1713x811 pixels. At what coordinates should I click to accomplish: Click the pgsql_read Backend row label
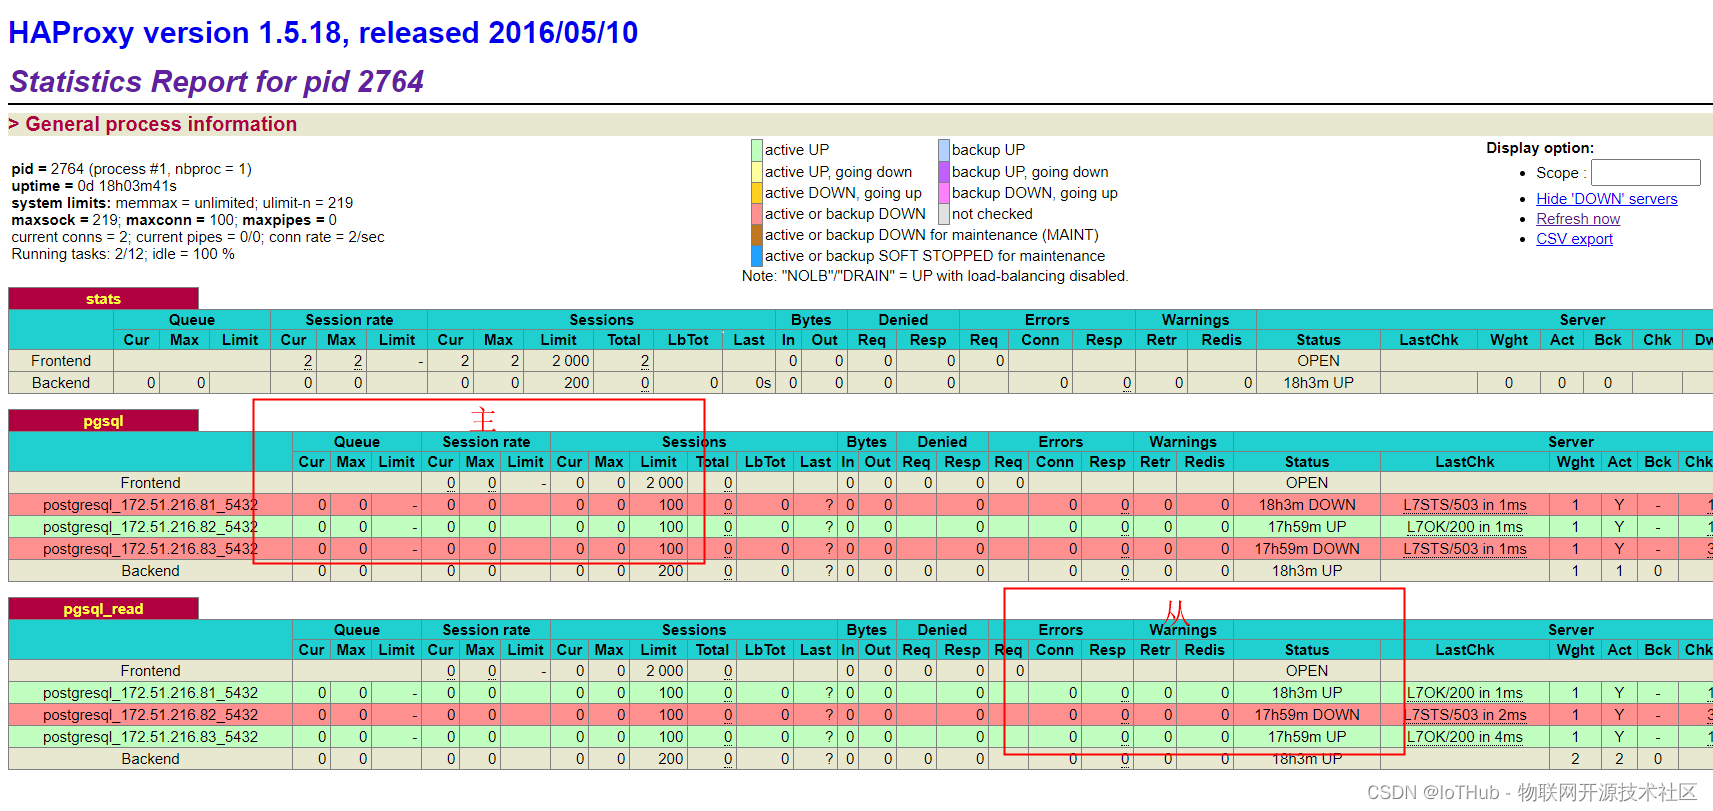150,759
